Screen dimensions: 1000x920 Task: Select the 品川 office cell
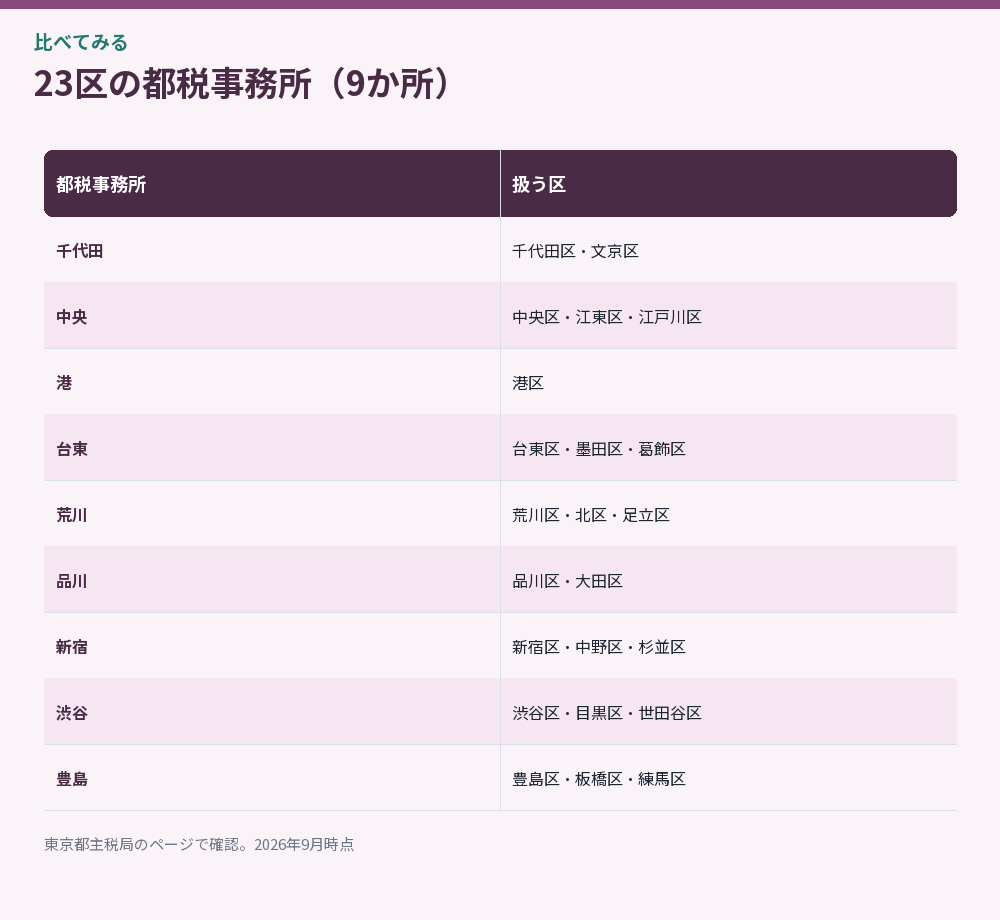272,580
